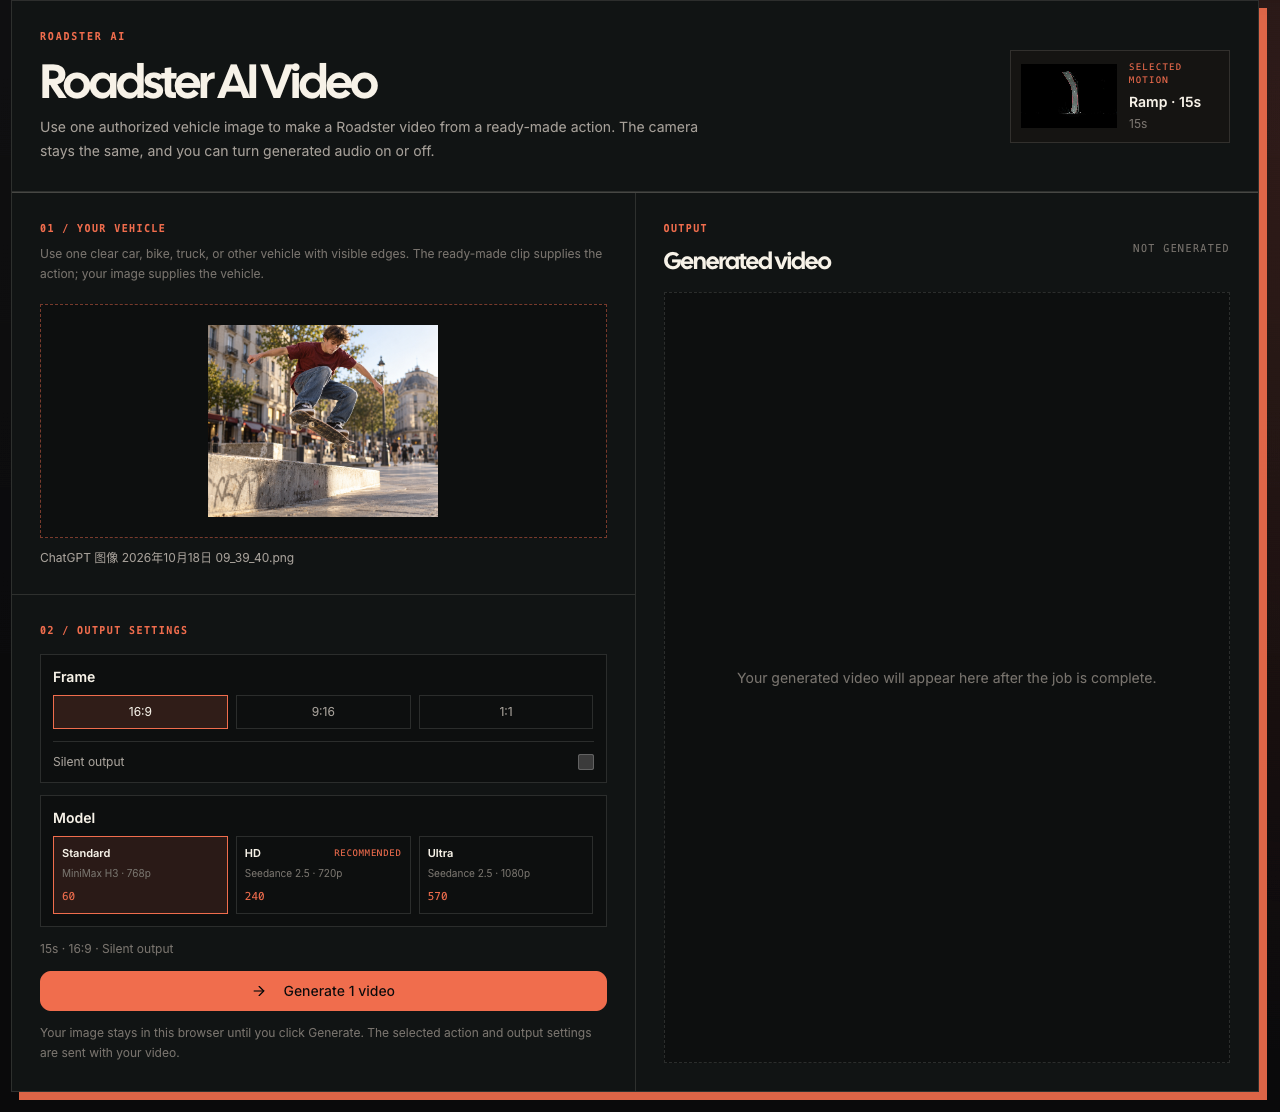Select the 16:9 frame option
Screen dimensions: 1280x1112
(x=140, y=712)
